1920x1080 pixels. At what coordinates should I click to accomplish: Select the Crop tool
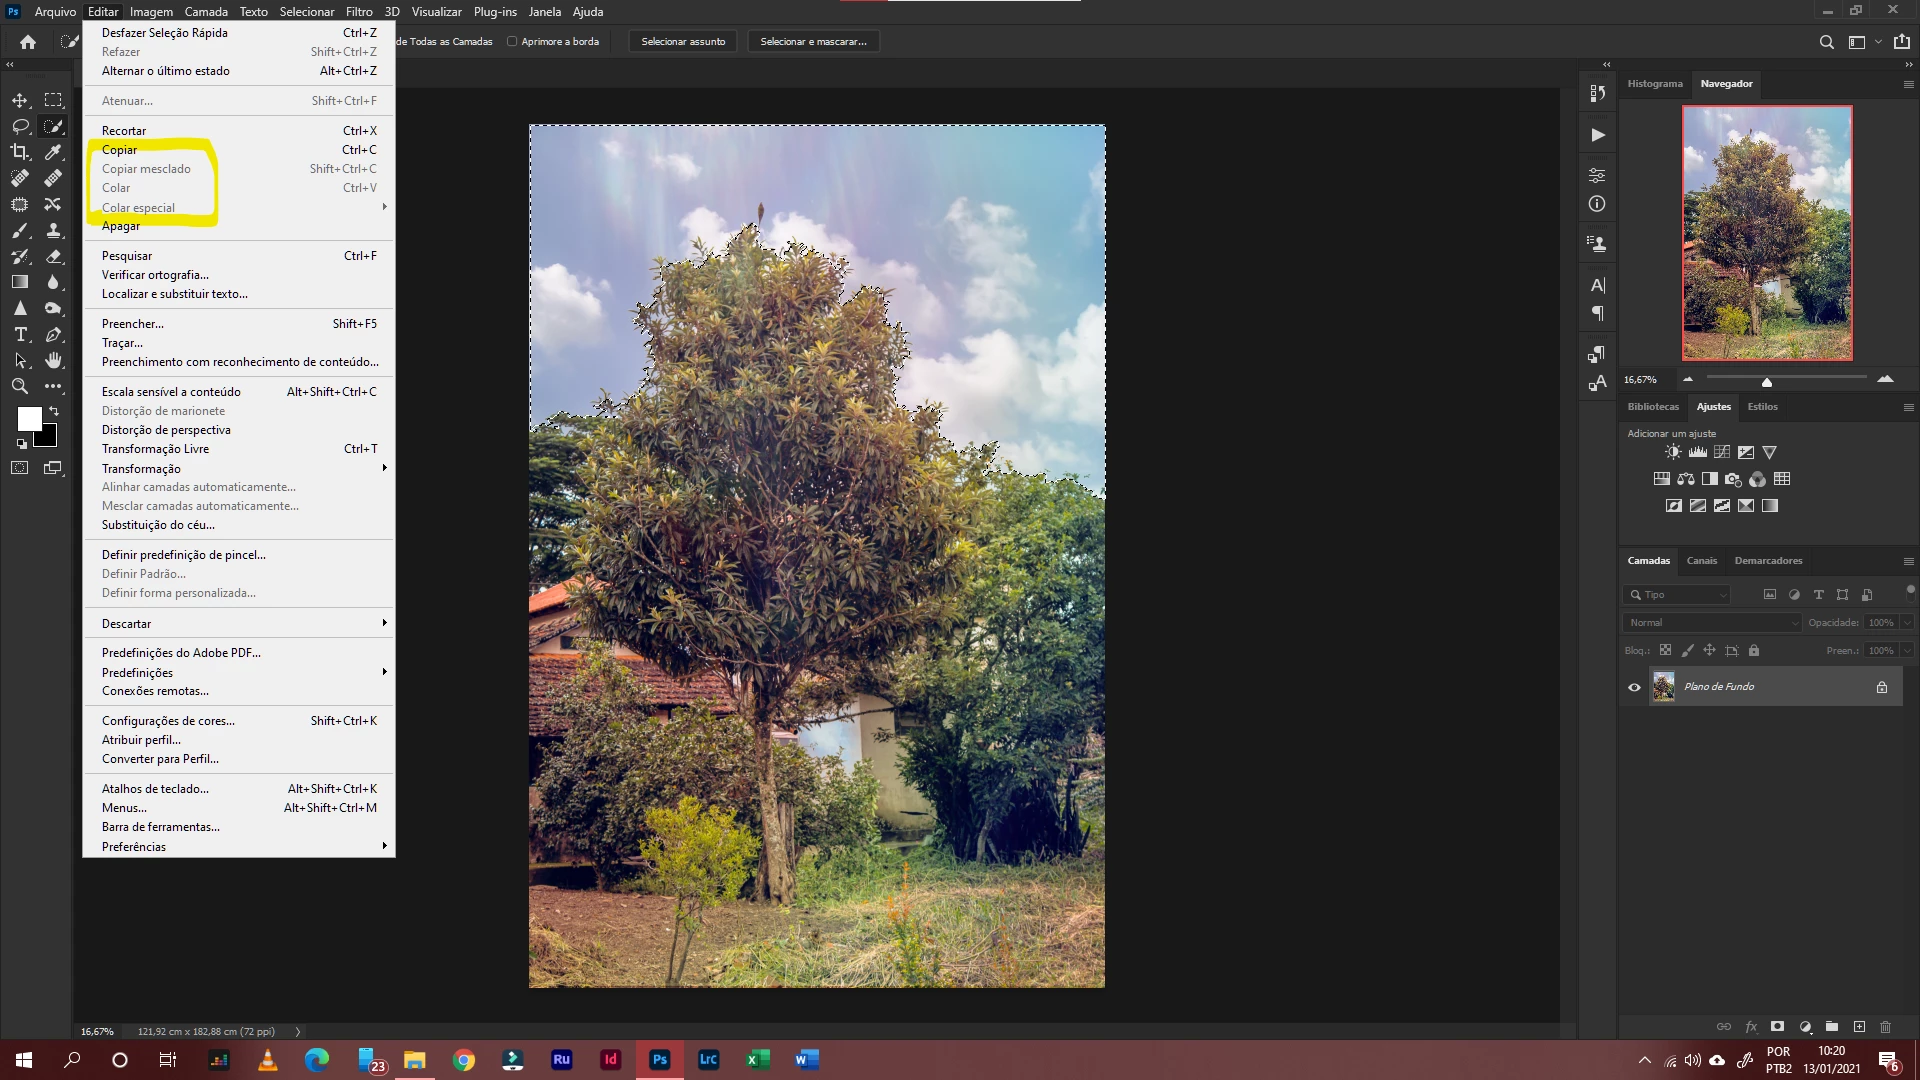tap(20, 152)
